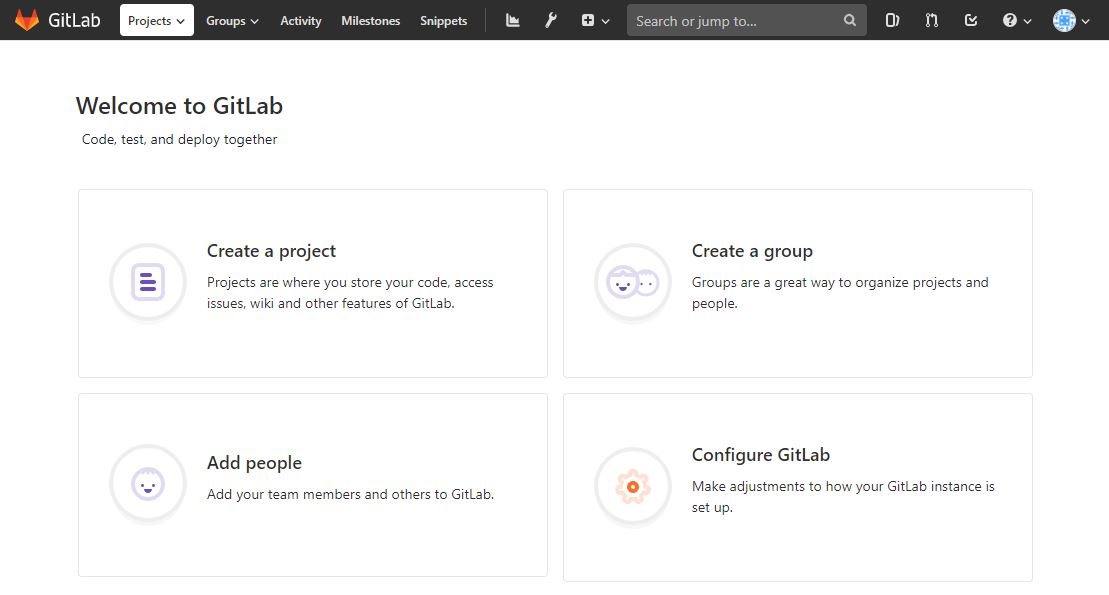Open the help menu chevron
1109x595 pixels.
click(x=1016, y=20)
